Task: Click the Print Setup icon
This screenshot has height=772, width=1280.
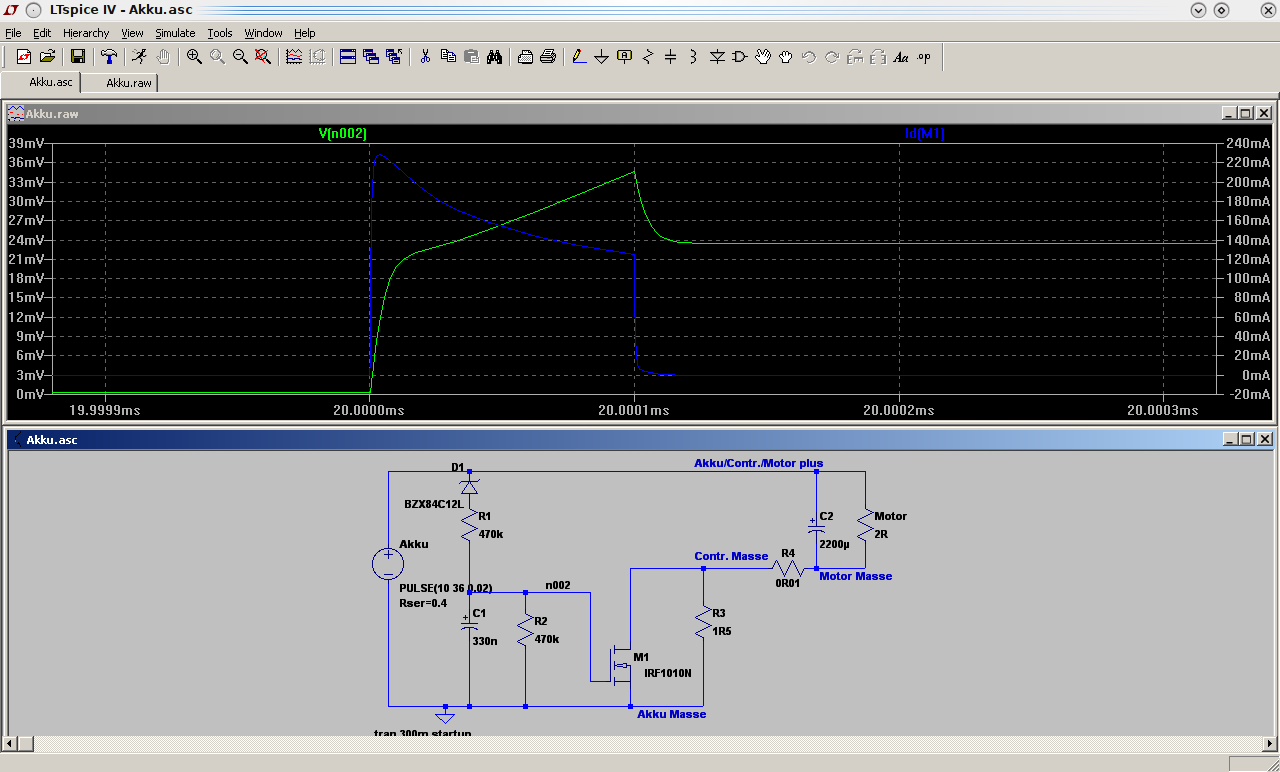Action: click(x=525, y=57)
